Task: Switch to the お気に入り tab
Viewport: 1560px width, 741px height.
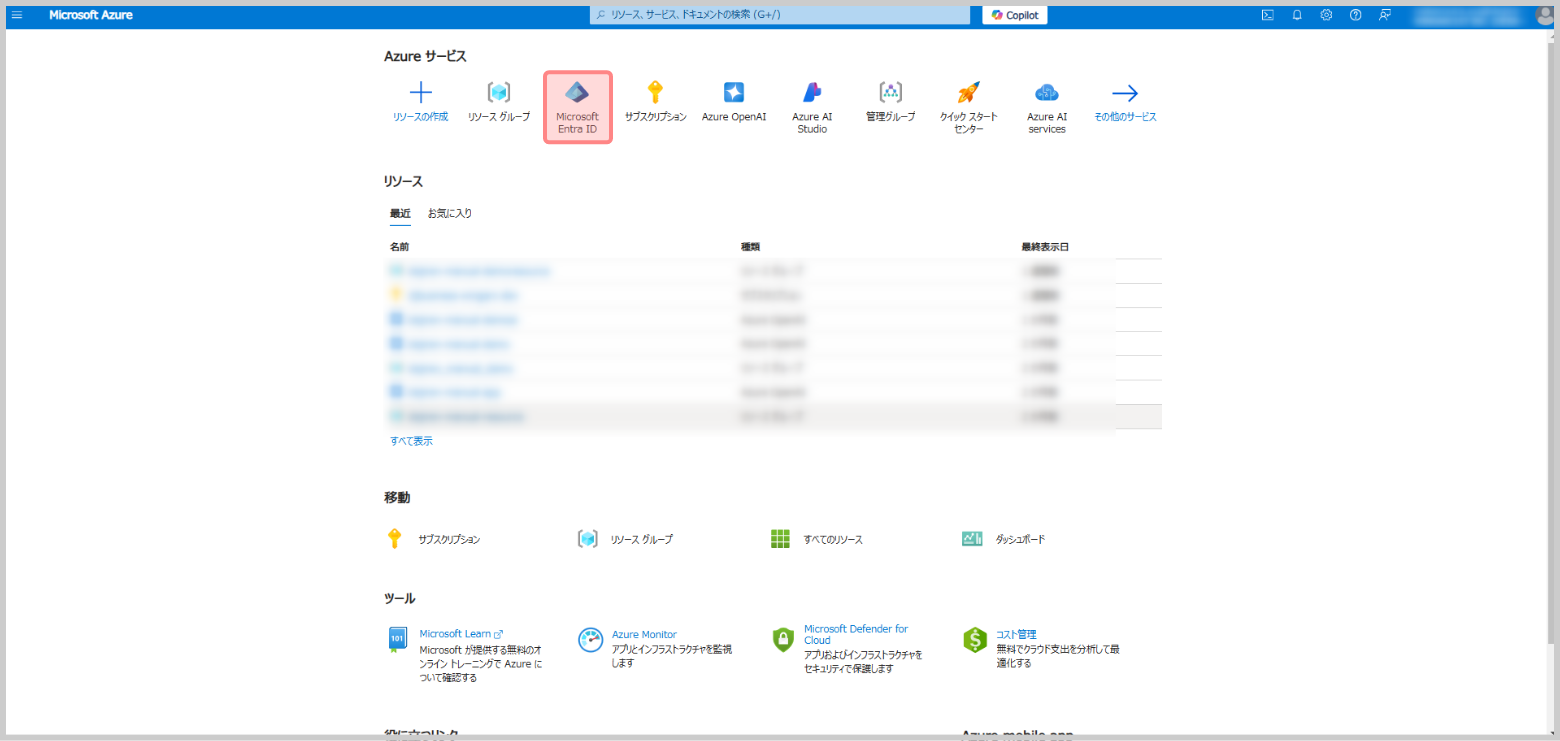Action: pyautogui.click(x=450, y=214)
